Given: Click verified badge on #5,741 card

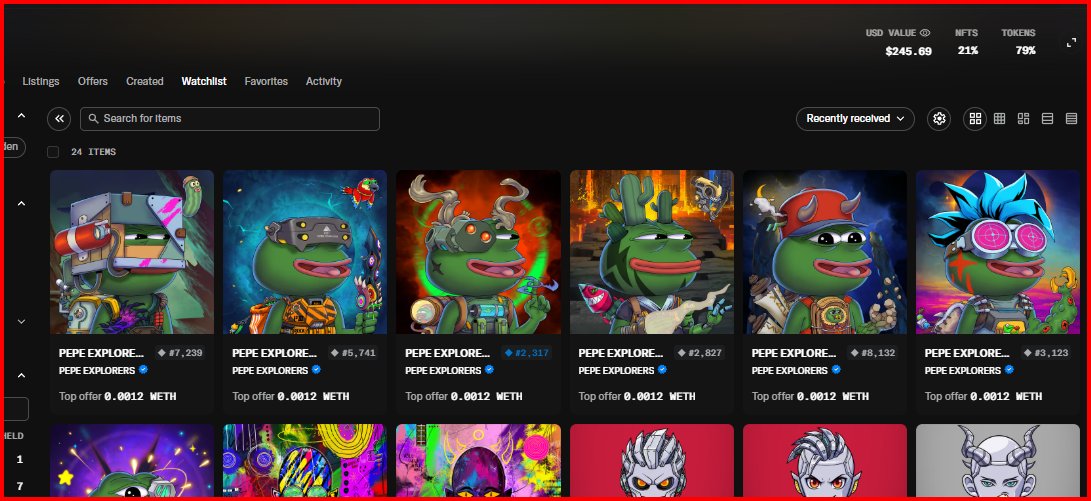Looking at the screenshot, I should 316,369.
